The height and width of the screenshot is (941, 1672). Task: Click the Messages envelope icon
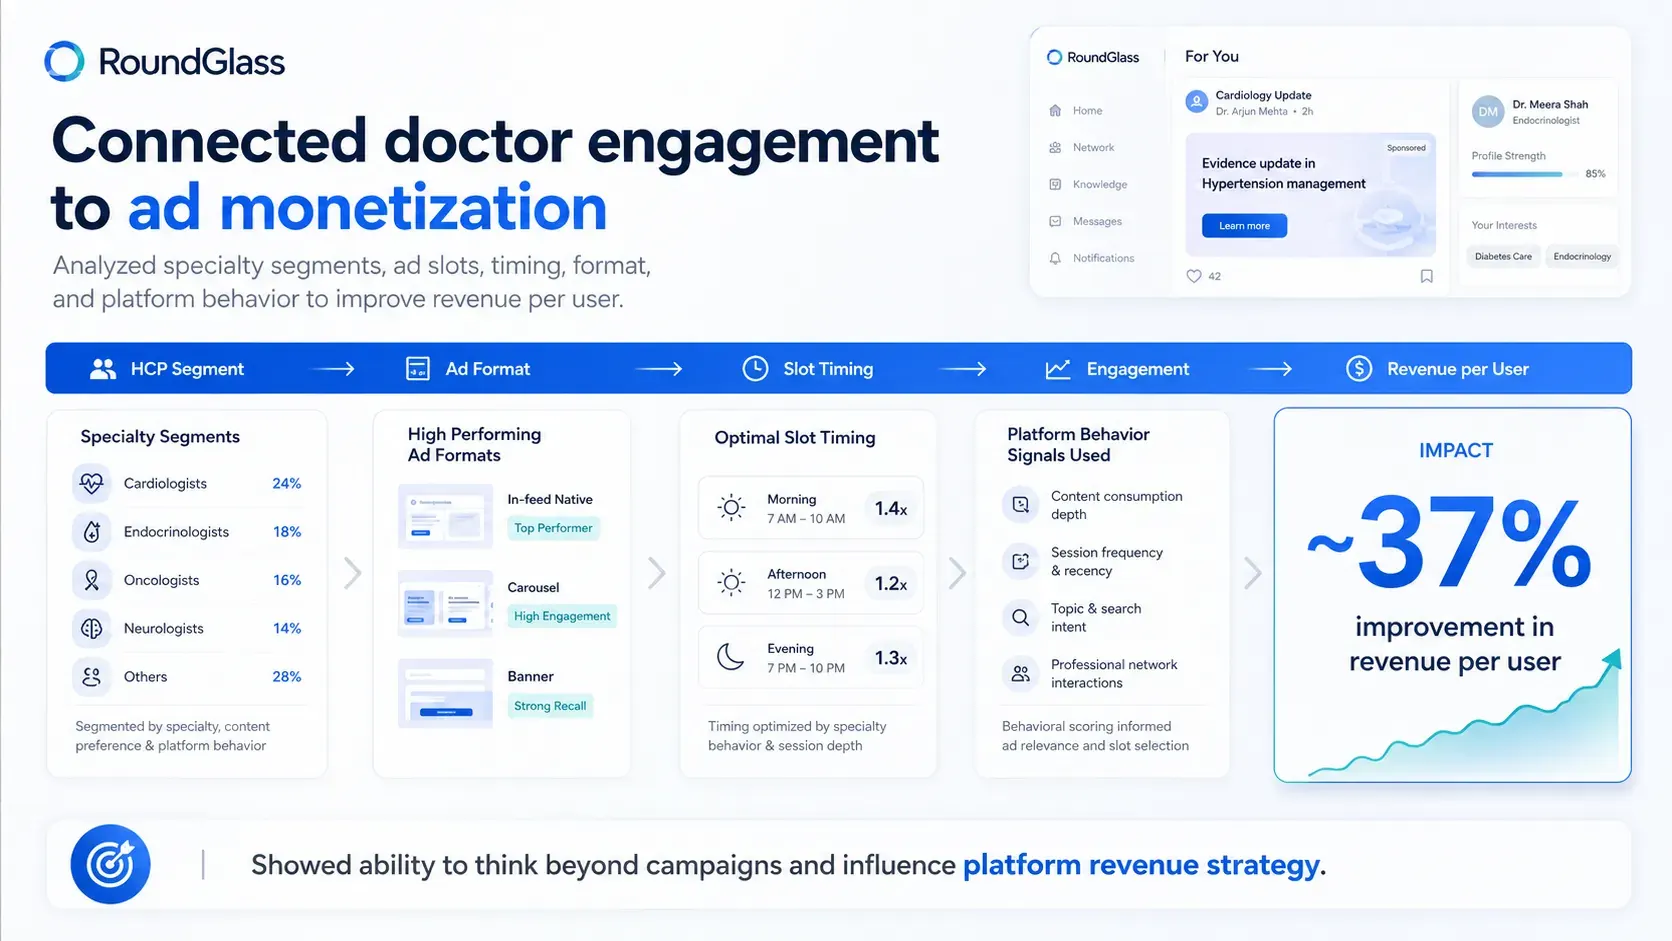pyautogui.click(x=1055, y=222)
